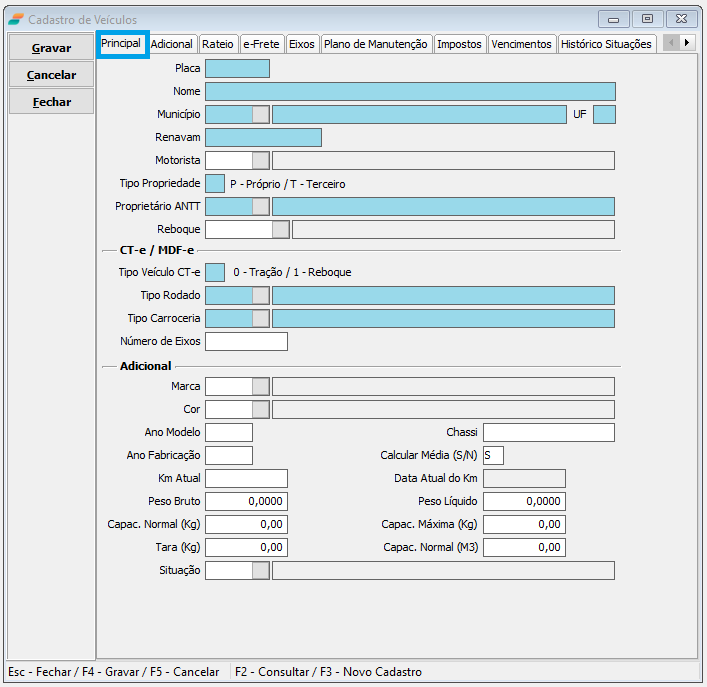Open the Marca lookup button
This screenshot has height=687, width=707.
pos(261,386)
